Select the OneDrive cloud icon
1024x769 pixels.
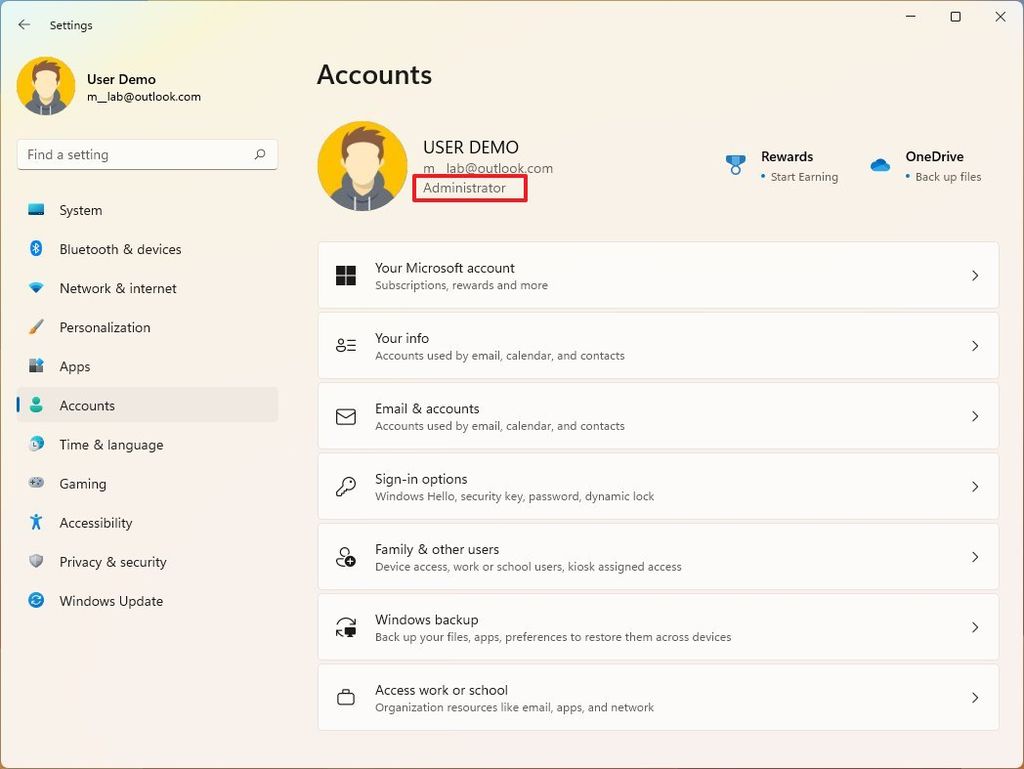pos(880,163)
